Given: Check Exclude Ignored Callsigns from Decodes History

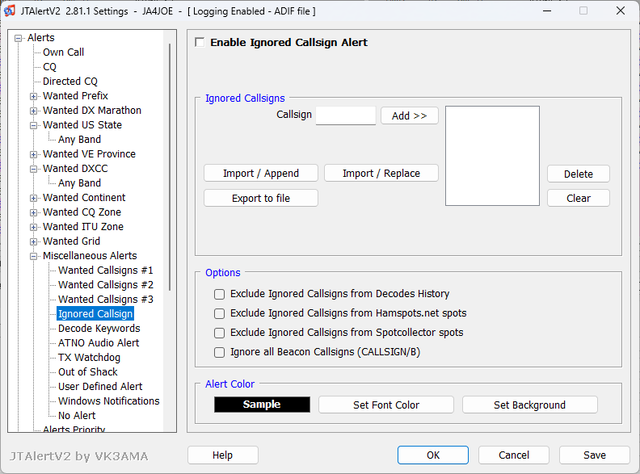Looking at the screenshot, I should click(220, 294).
